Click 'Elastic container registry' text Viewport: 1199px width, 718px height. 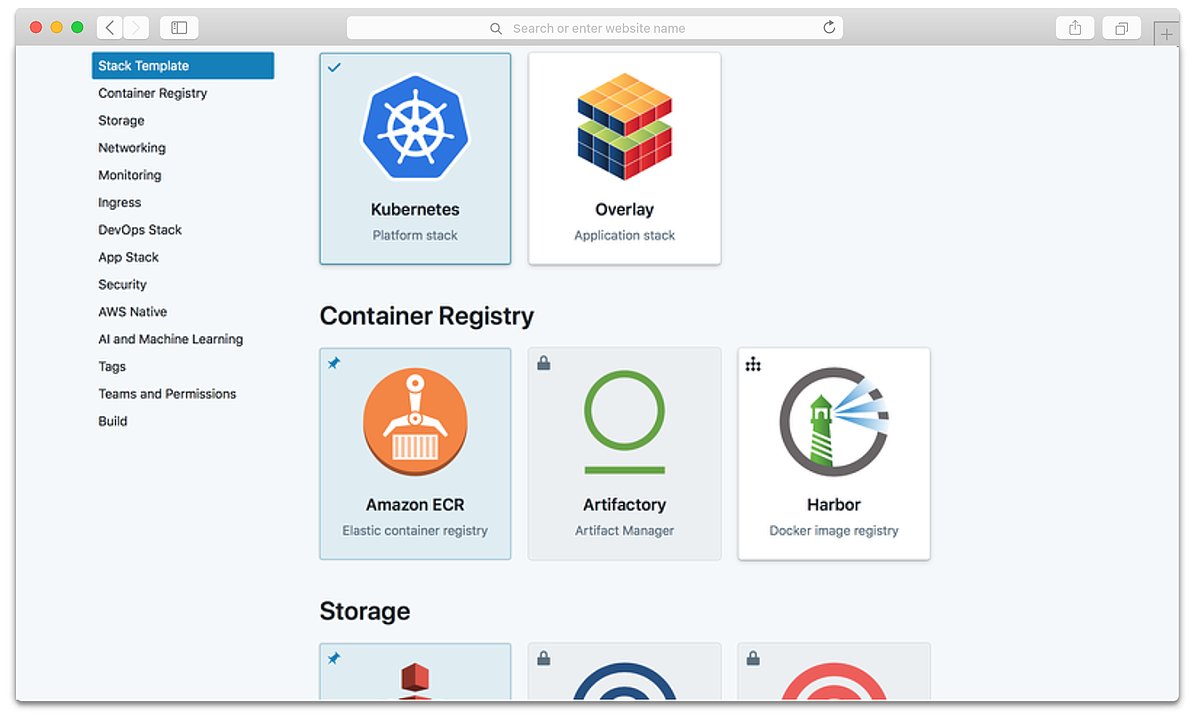[x=415, y=531]
